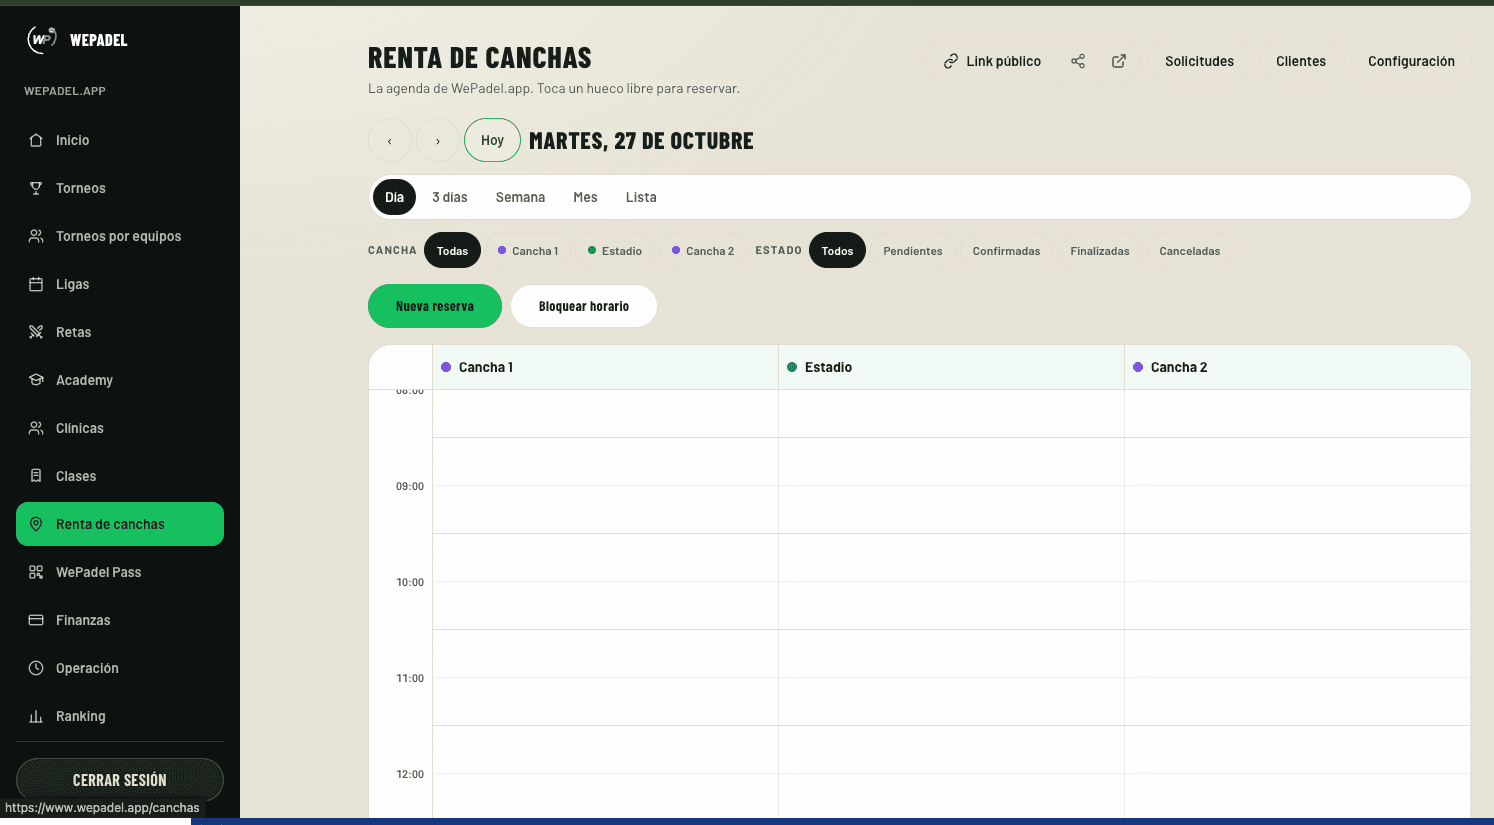1494x825 pixels.
Task: Click the Clínicas people icon
Action: 36,428
